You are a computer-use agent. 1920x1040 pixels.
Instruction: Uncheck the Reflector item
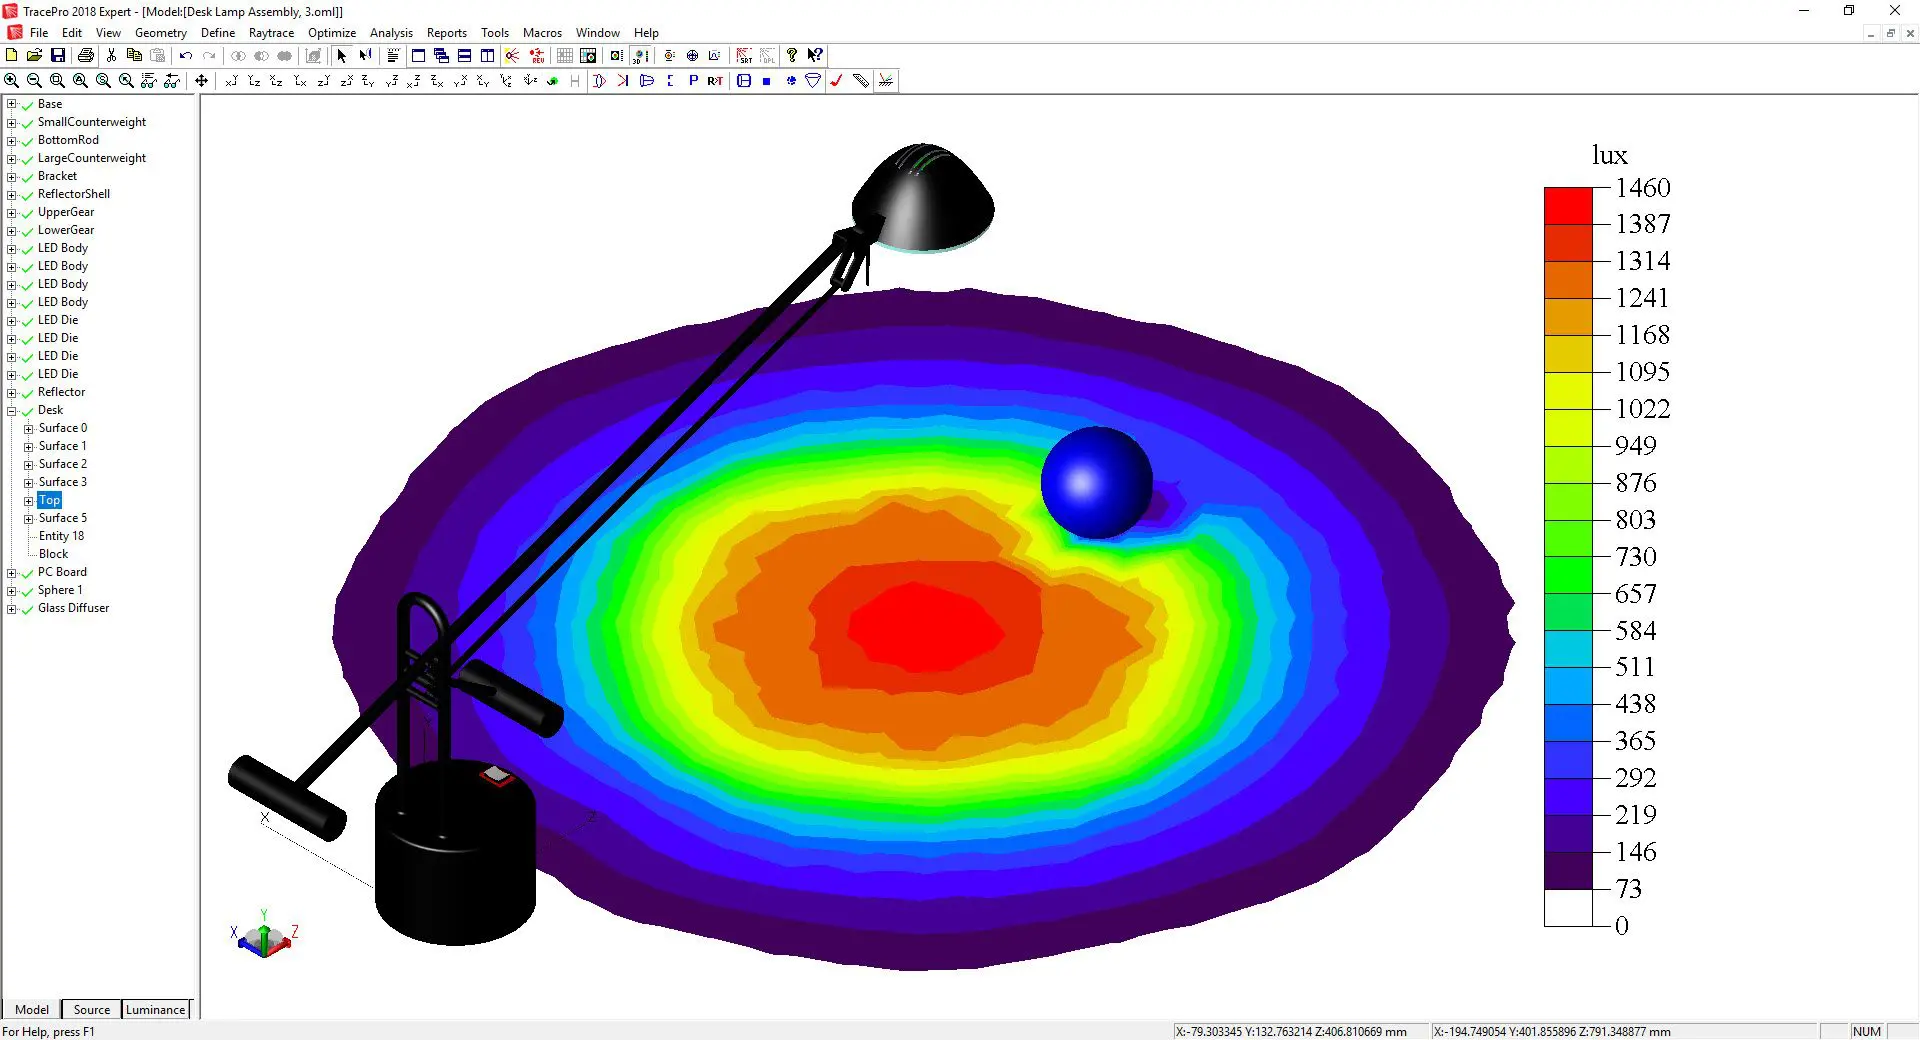click(27, 392)
